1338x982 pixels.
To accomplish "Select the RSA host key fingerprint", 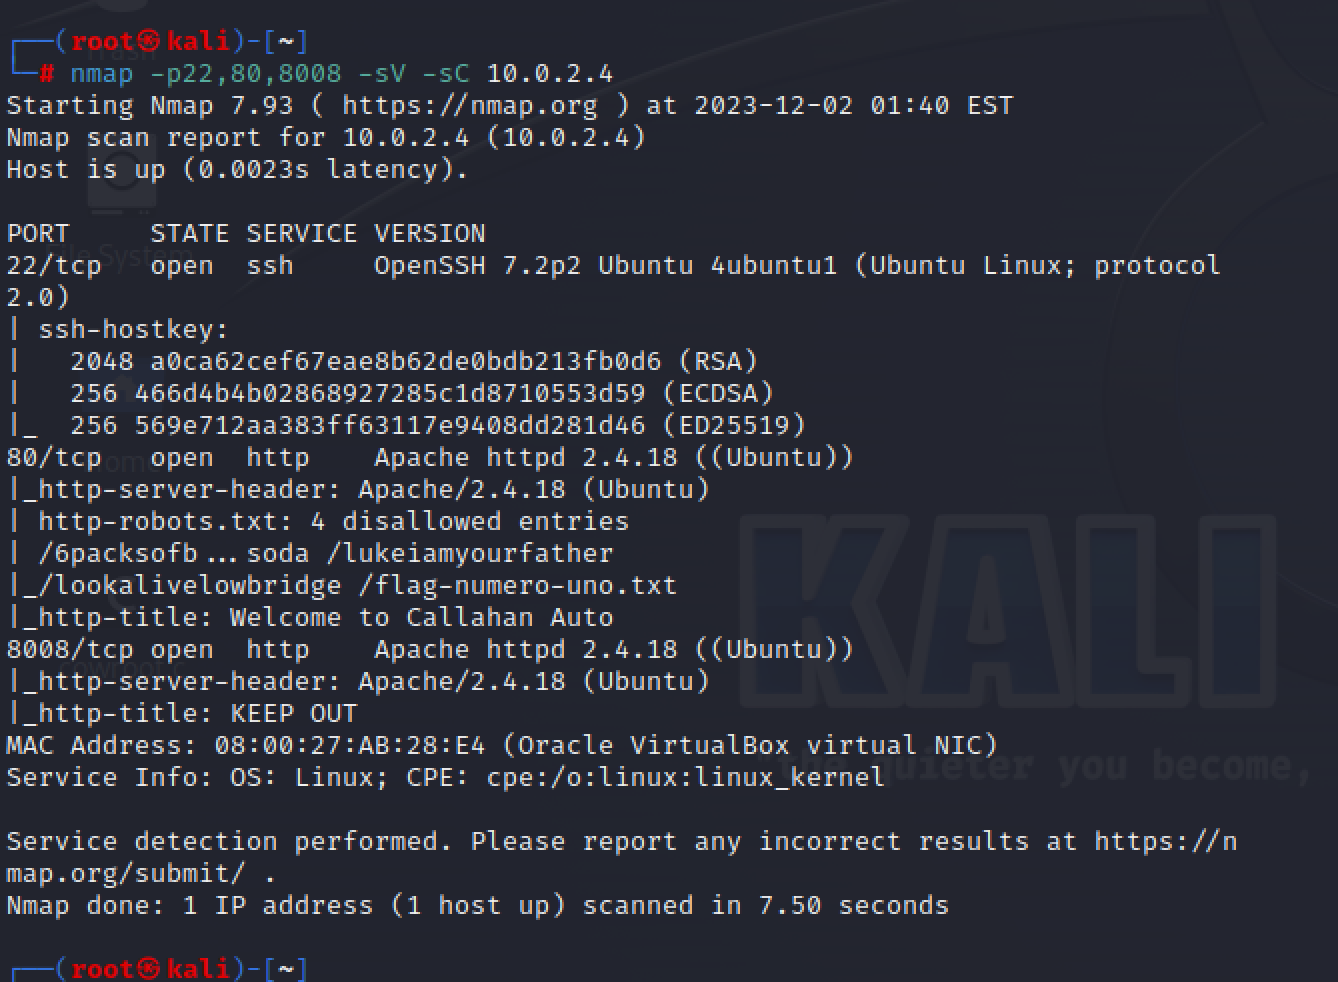I will pos(405,362).
